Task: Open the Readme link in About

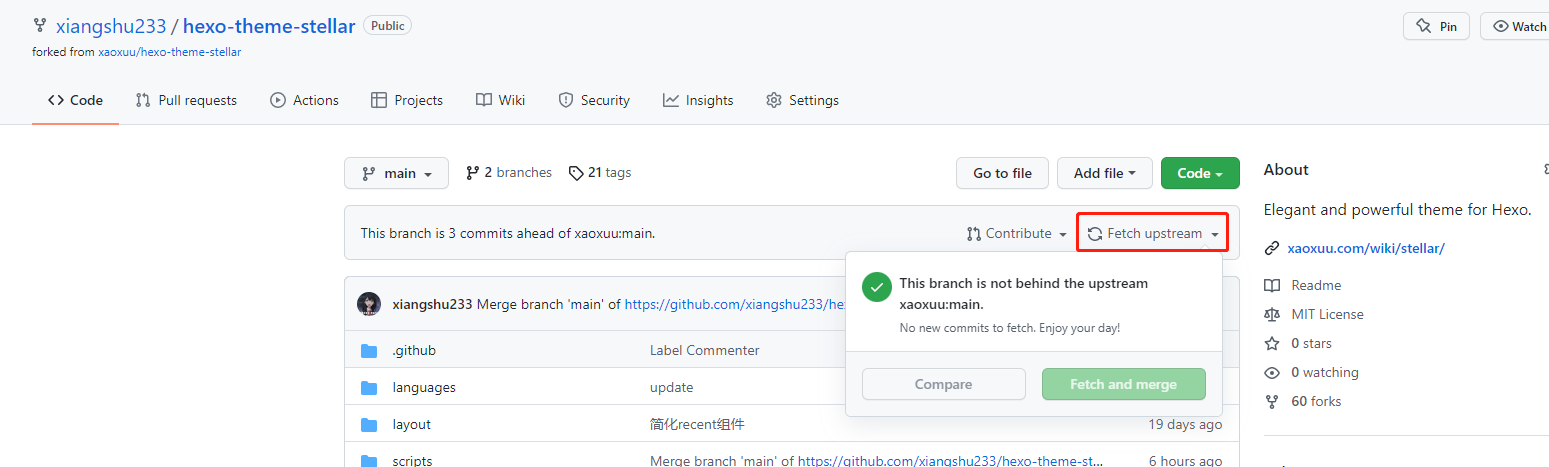Action: tap(1316, 285)
